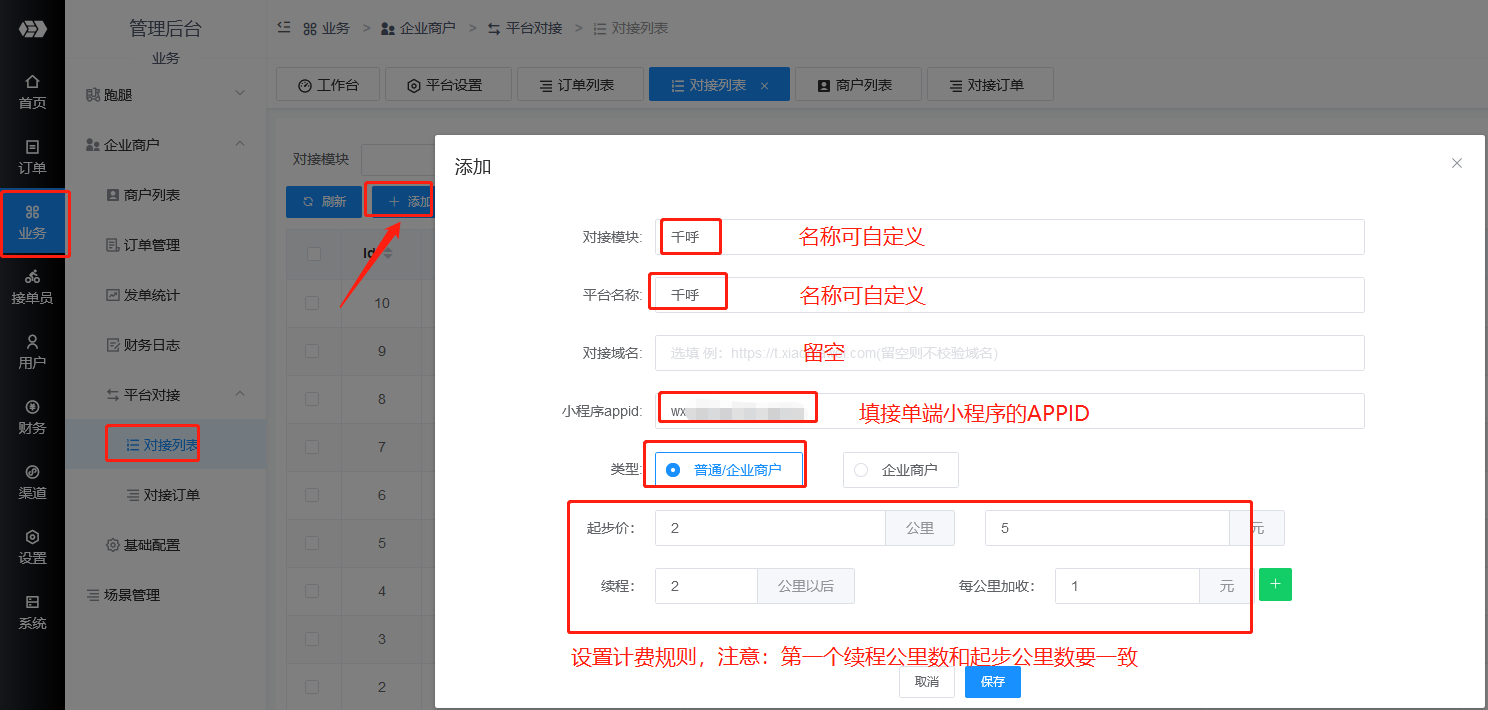Collapse the 平台对接 submenu

pyautogui.click(x=166, y=394)
